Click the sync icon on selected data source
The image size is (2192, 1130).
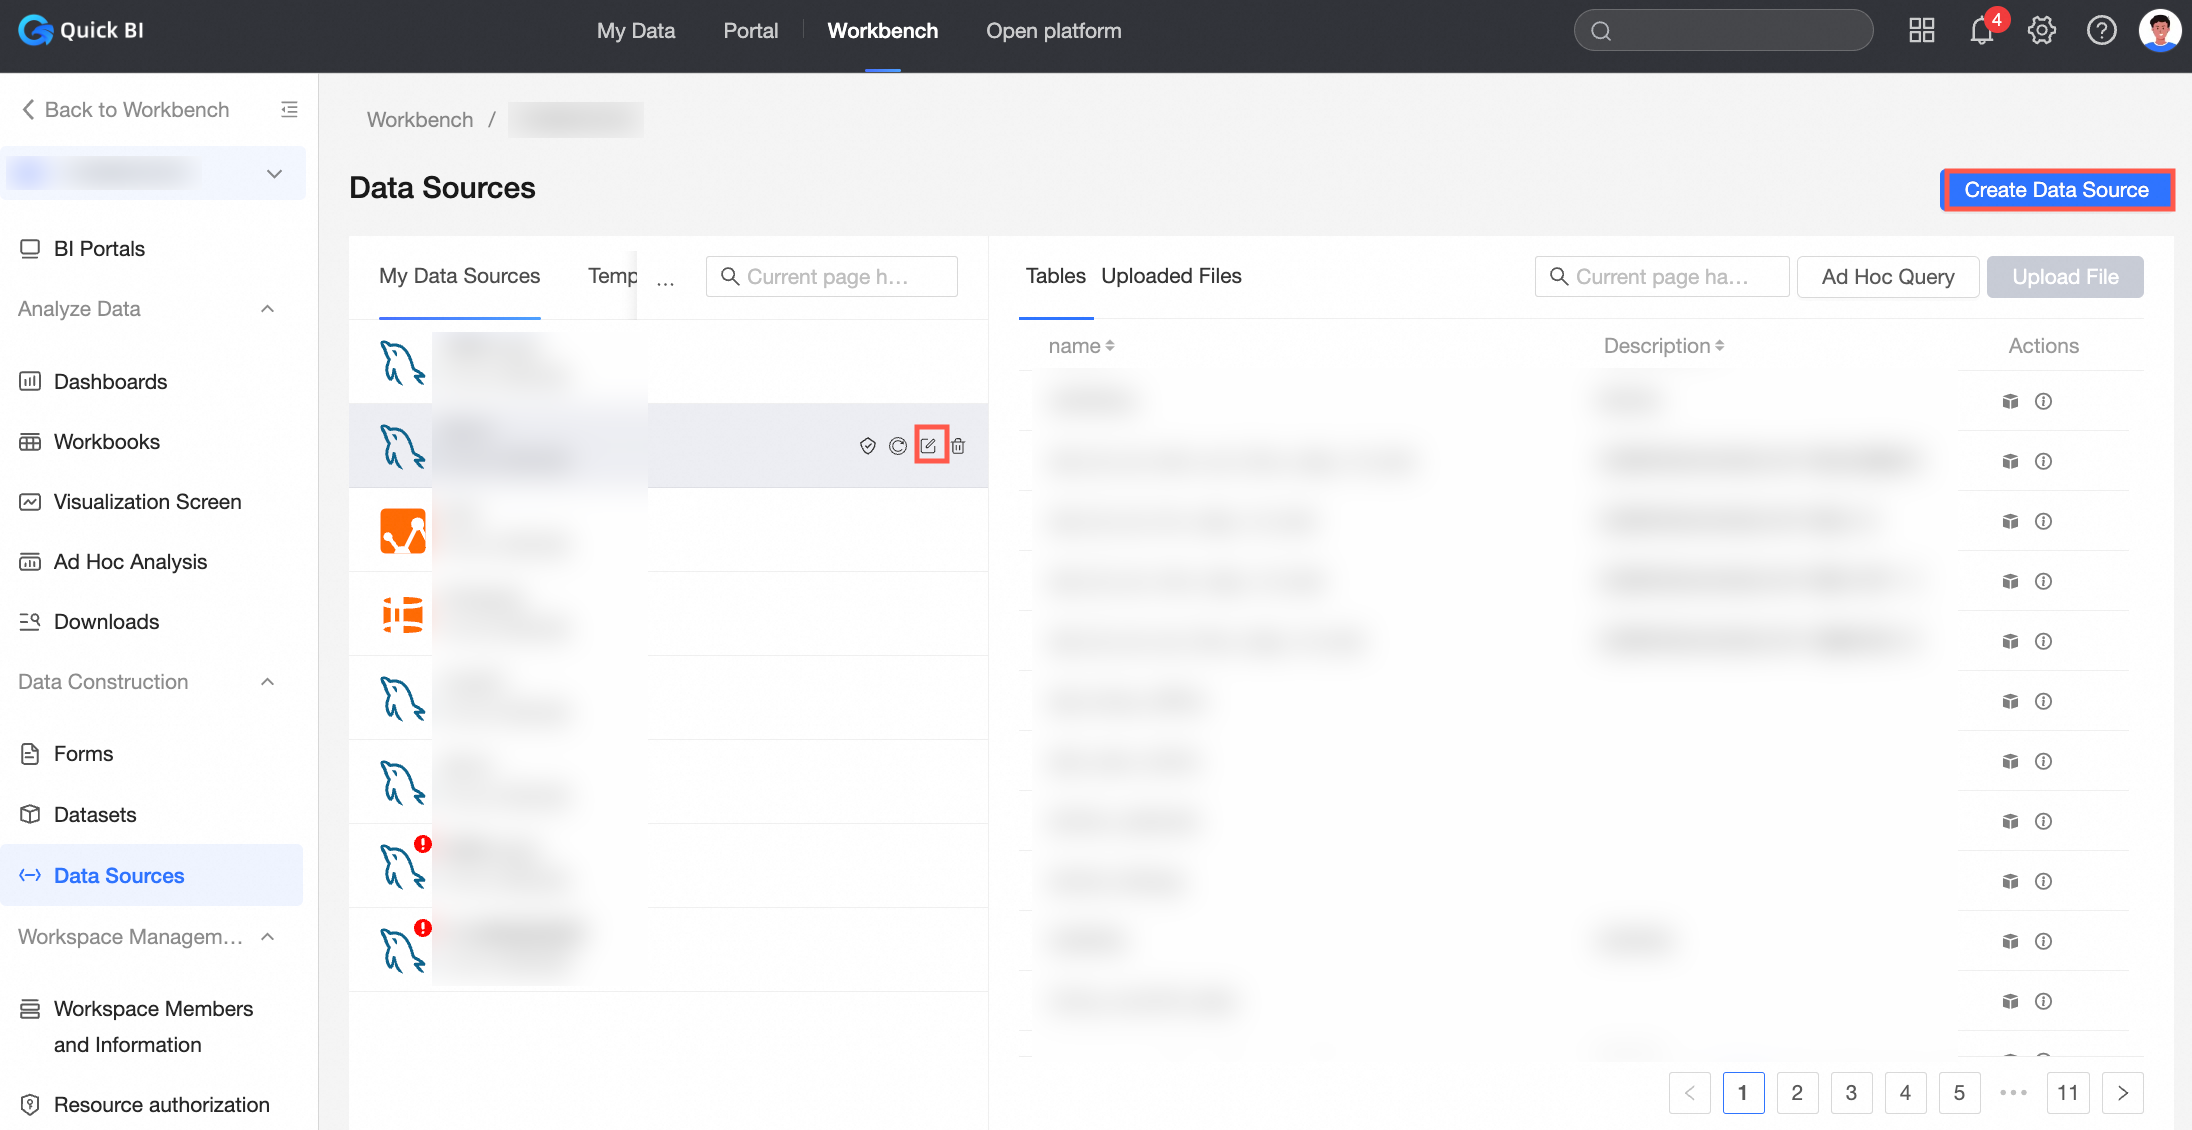[x=898, y=446]
